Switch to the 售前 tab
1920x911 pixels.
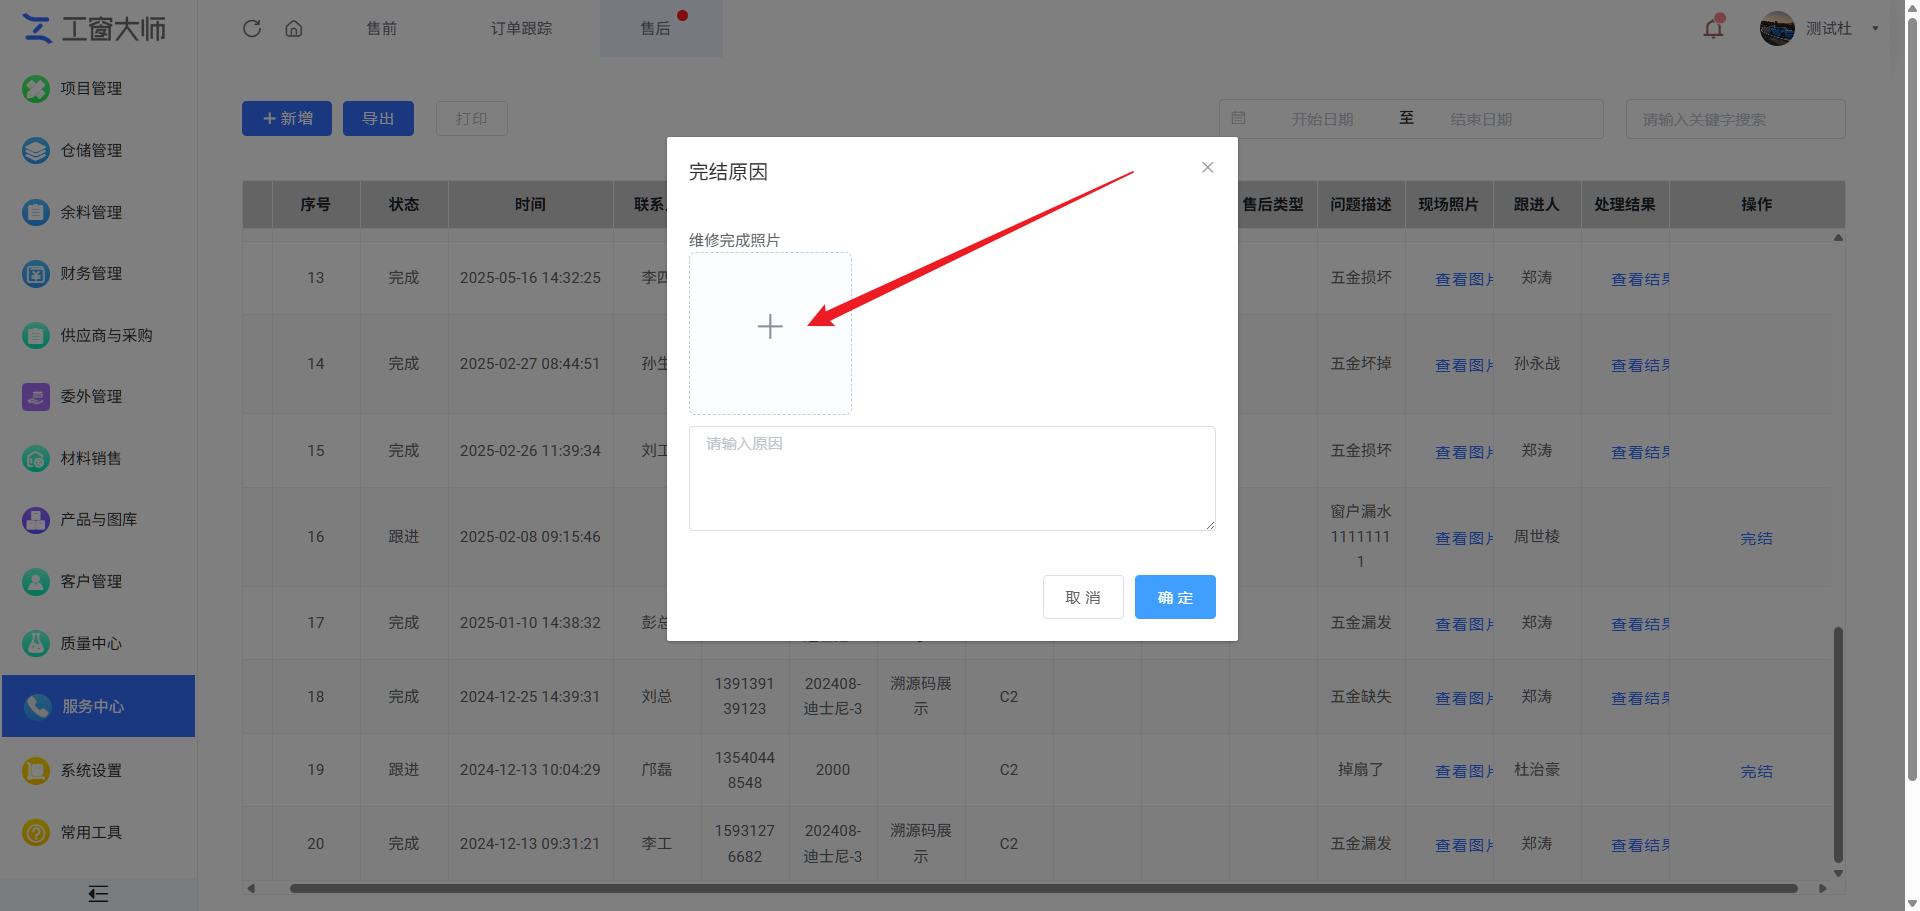pyautogui.click(x=381, y=28)
